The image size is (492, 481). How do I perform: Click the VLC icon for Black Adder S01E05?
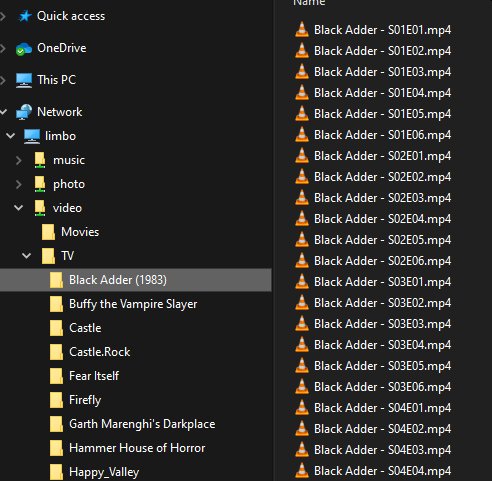pyautogui.click(x=302, y=113)
